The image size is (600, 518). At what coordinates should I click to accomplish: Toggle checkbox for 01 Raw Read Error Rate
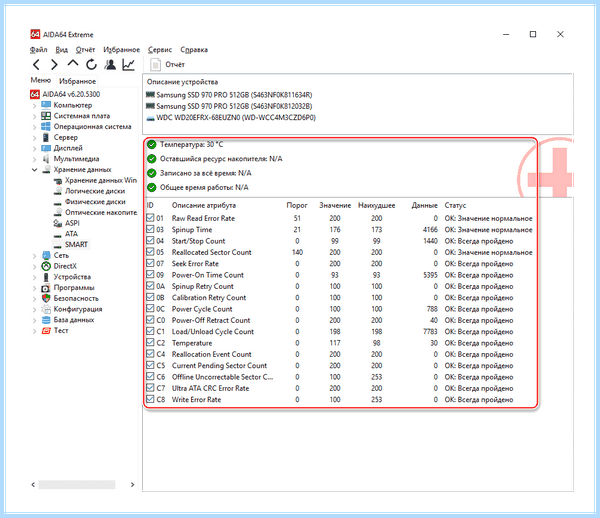150,218
